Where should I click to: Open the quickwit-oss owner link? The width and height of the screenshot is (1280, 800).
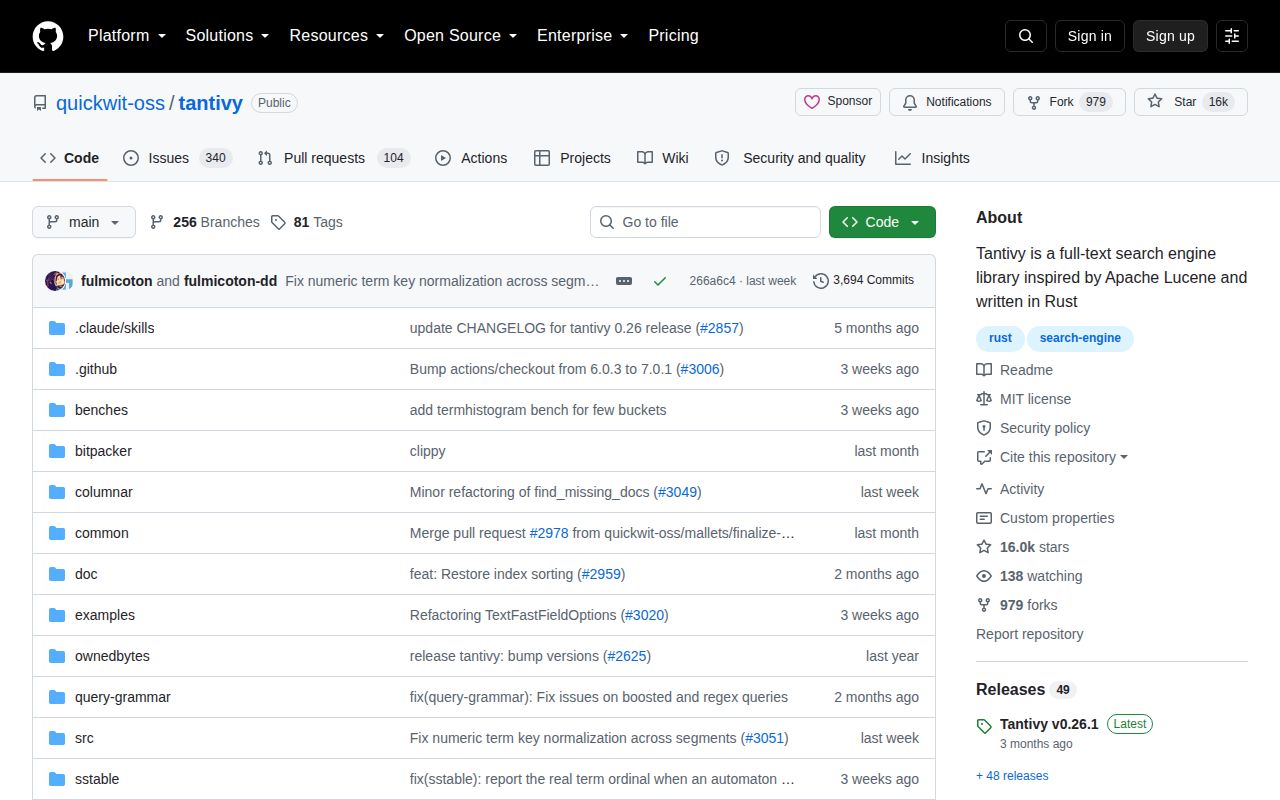coord(110,103)
